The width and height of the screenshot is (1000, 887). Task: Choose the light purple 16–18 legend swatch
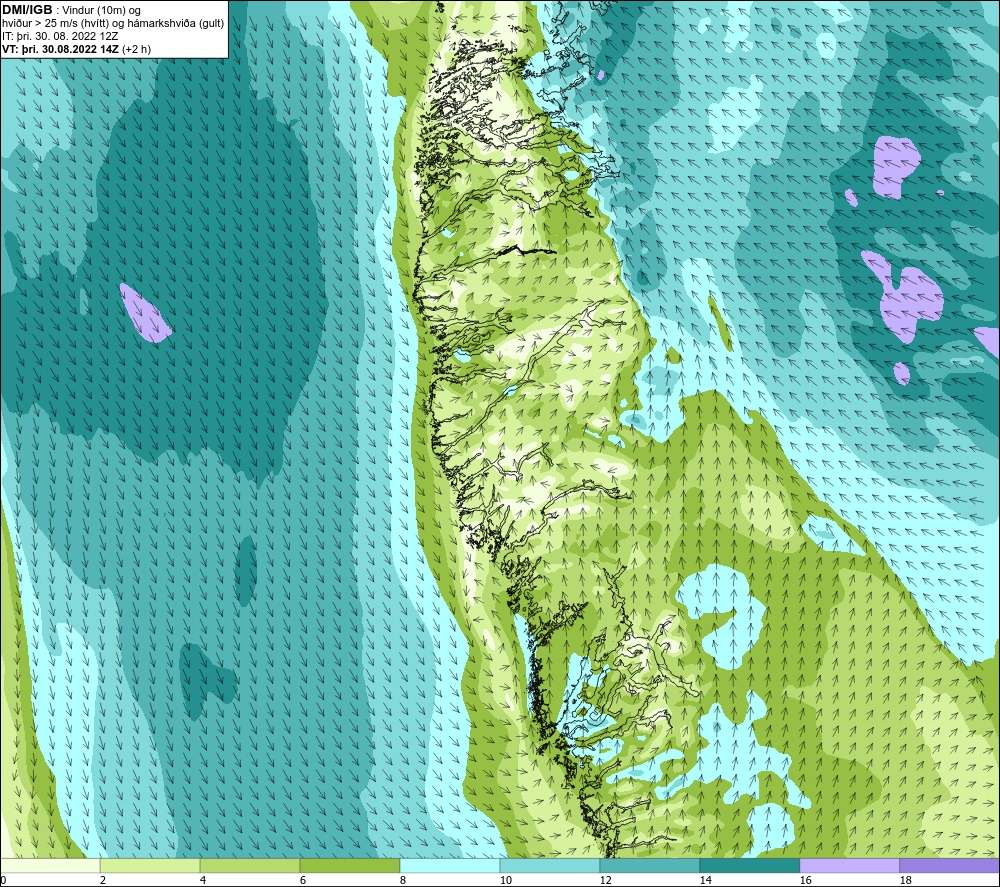tap(849, 865)
